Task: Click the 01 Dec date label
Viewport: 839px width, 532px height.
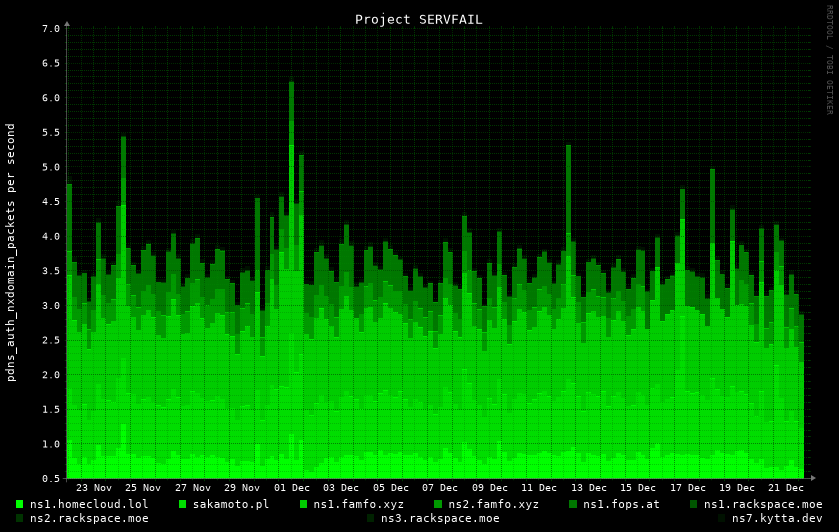Action: tap(292, 488)
